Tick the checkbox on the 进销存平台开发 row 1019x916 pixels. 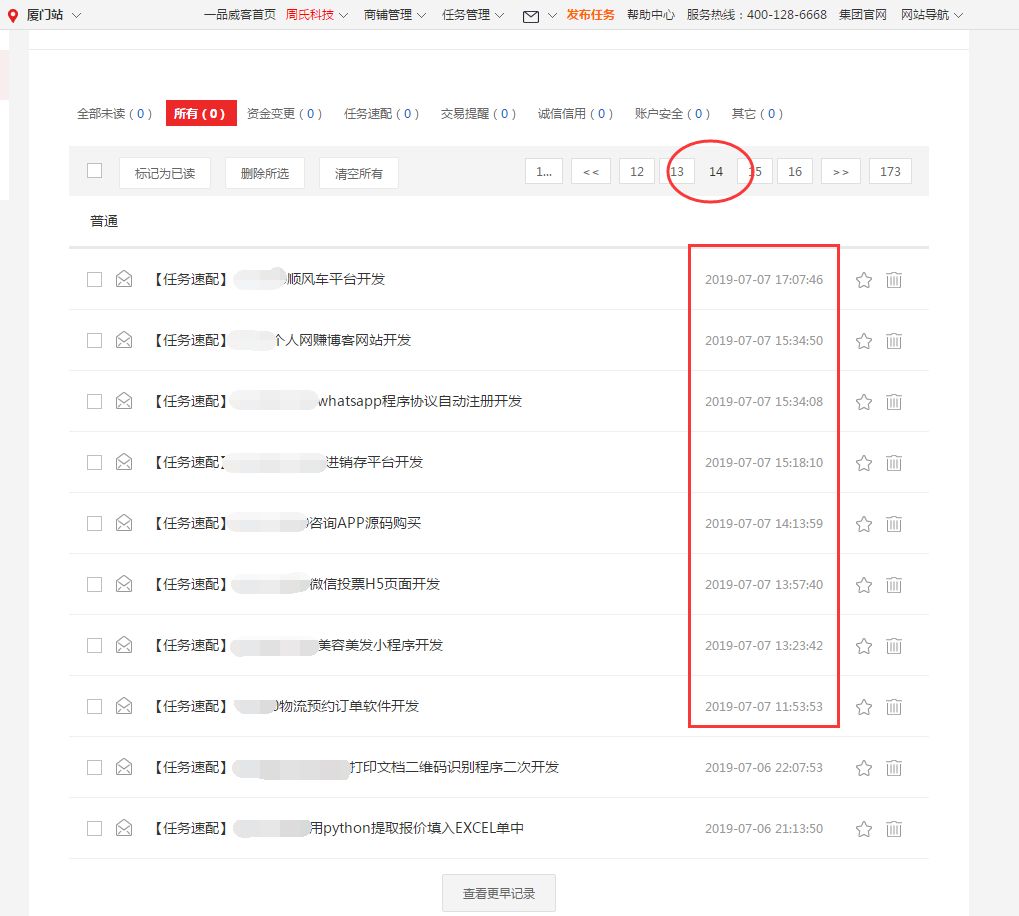pyautogui.click(x=94, y=462)
